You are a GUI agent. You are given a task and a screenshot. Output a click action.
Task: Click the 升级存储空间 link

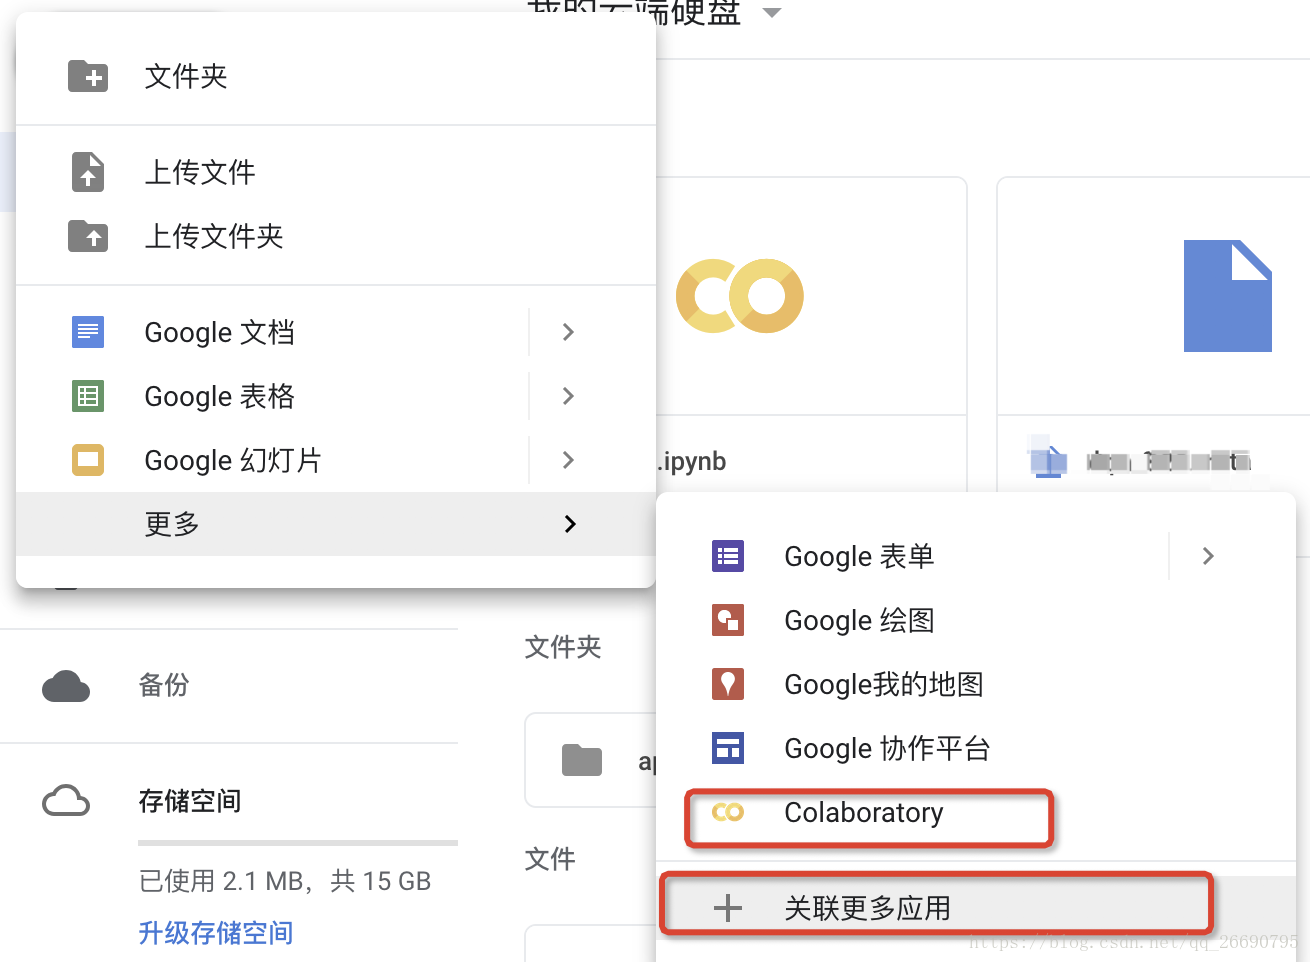coord(216,933)
